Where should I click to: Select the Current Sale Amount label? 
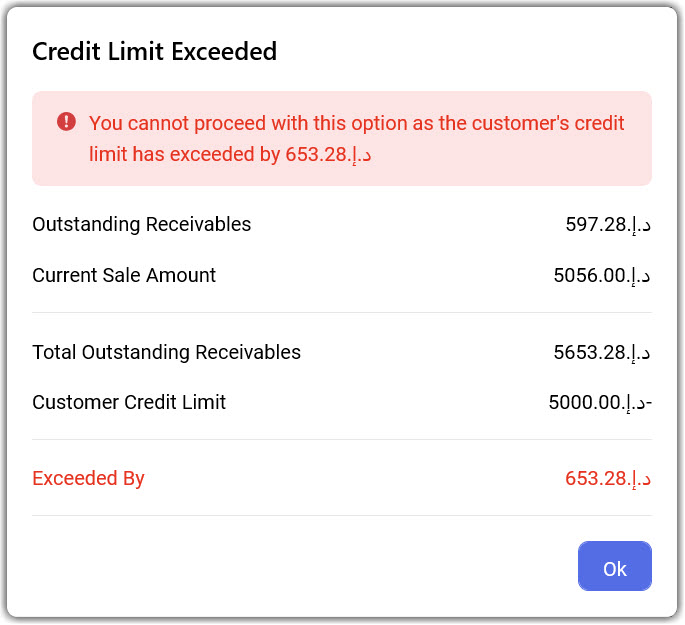pyautogui.click(x=124, y=275)
